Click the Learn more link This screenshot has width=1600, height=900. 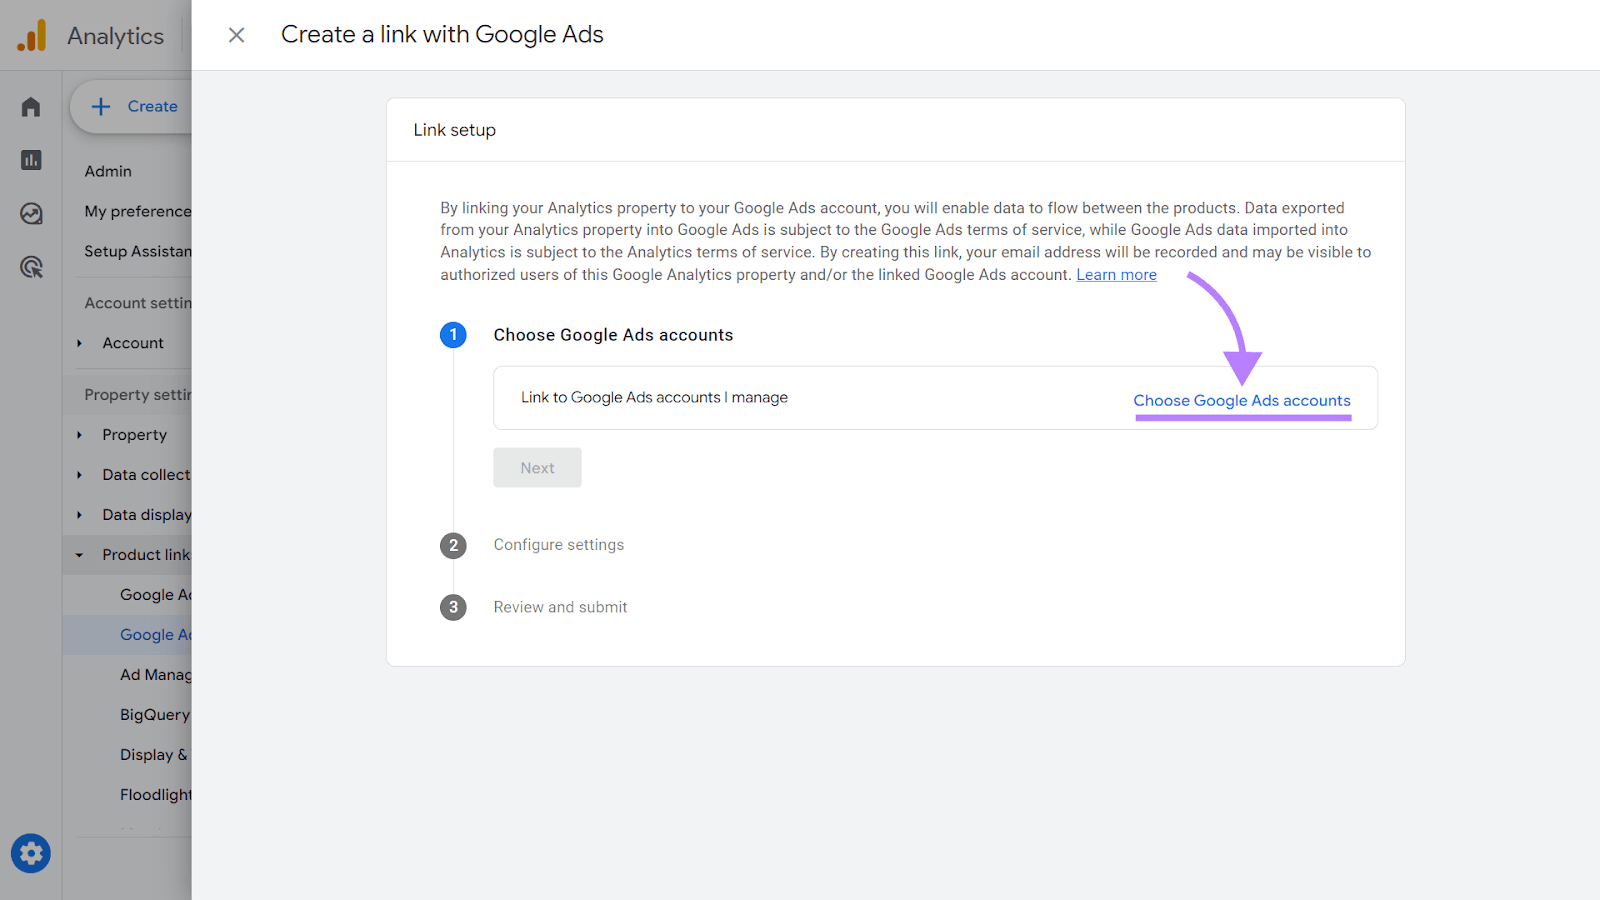click(x=1116, y=274)
